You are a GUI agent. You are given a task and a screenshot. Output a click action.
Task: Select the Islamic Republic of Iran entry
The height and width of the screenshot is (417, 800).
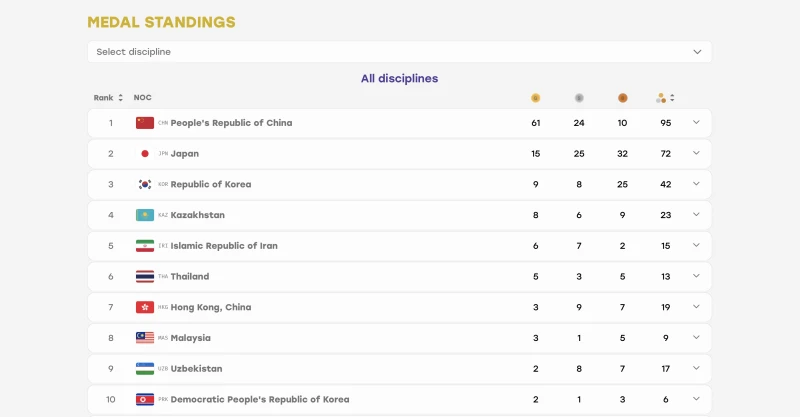tap(224, 246)
